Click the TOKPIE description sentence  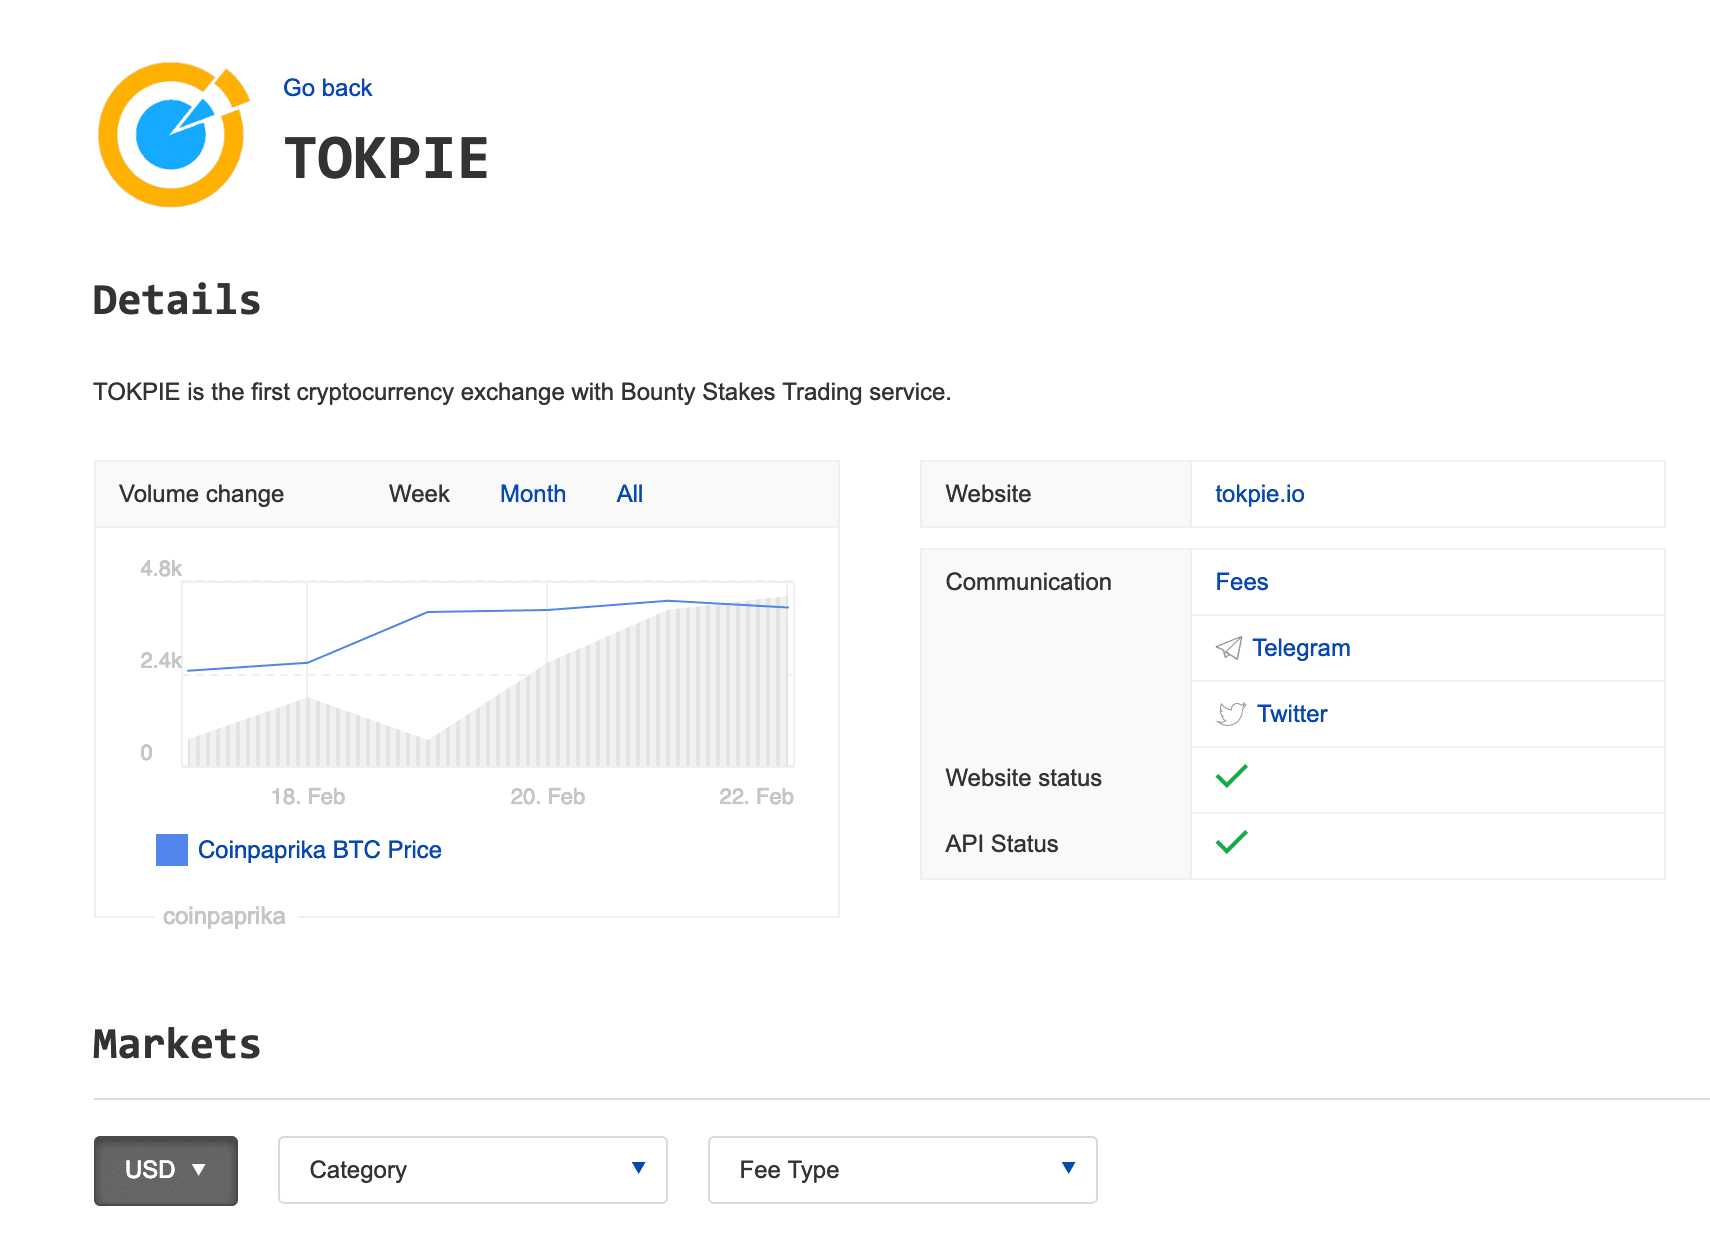point(522,392)
